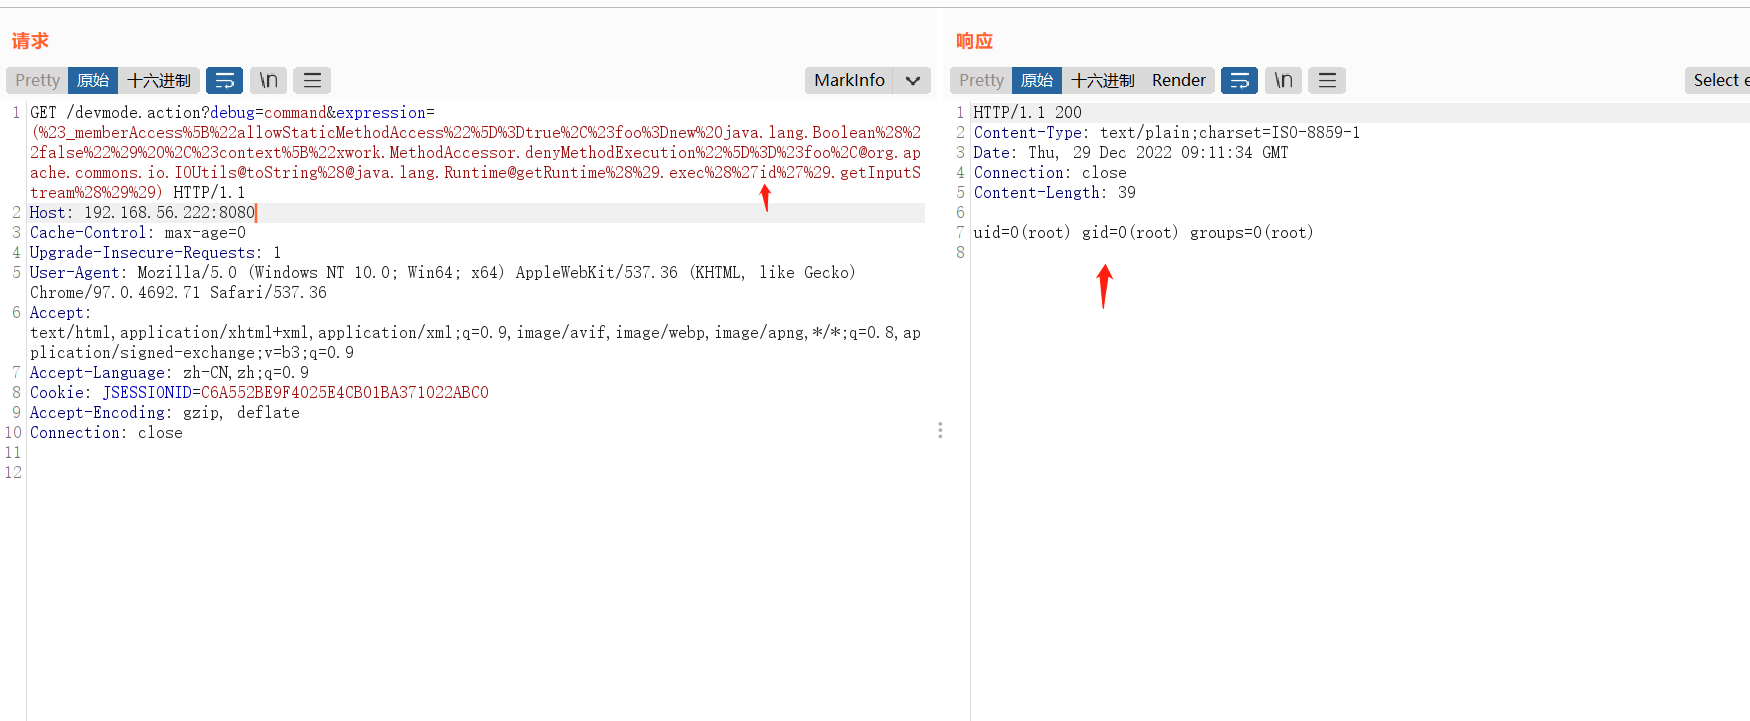Open response panel hamburger menu
This screenshot has height=721, width=1750.
(1327, 80)
